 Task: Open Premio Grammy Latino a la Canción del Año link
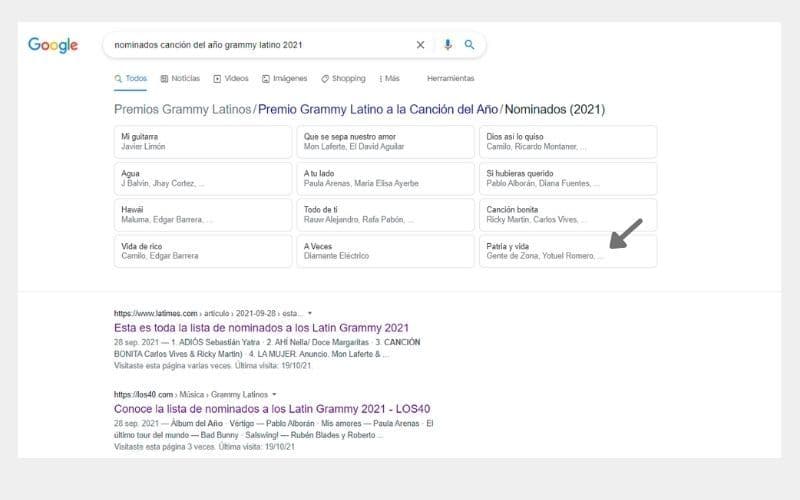378,109
